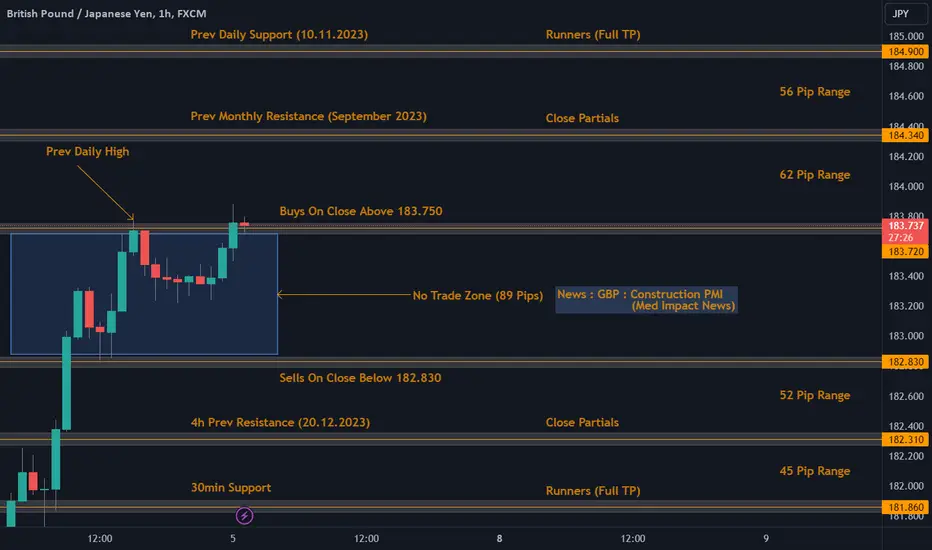Select the 184.900 price label
932x550 pixels.
tap(905, 52)
